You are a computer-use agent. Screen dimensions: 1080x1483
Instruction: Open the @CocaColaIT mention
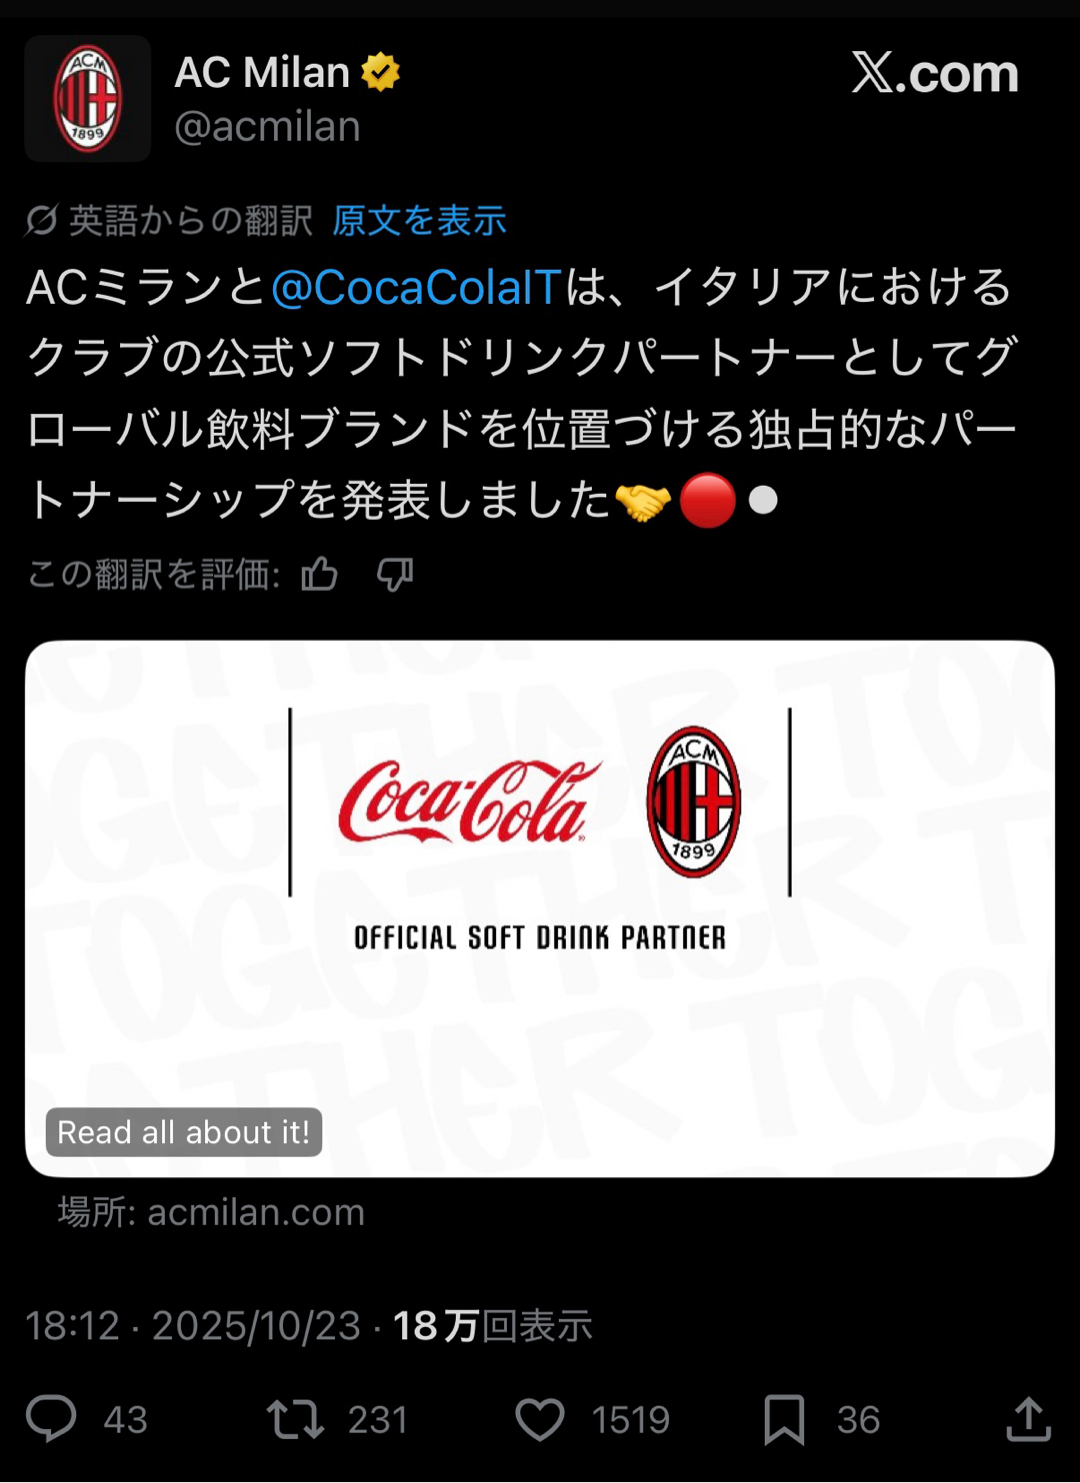(x=415, y=288)
